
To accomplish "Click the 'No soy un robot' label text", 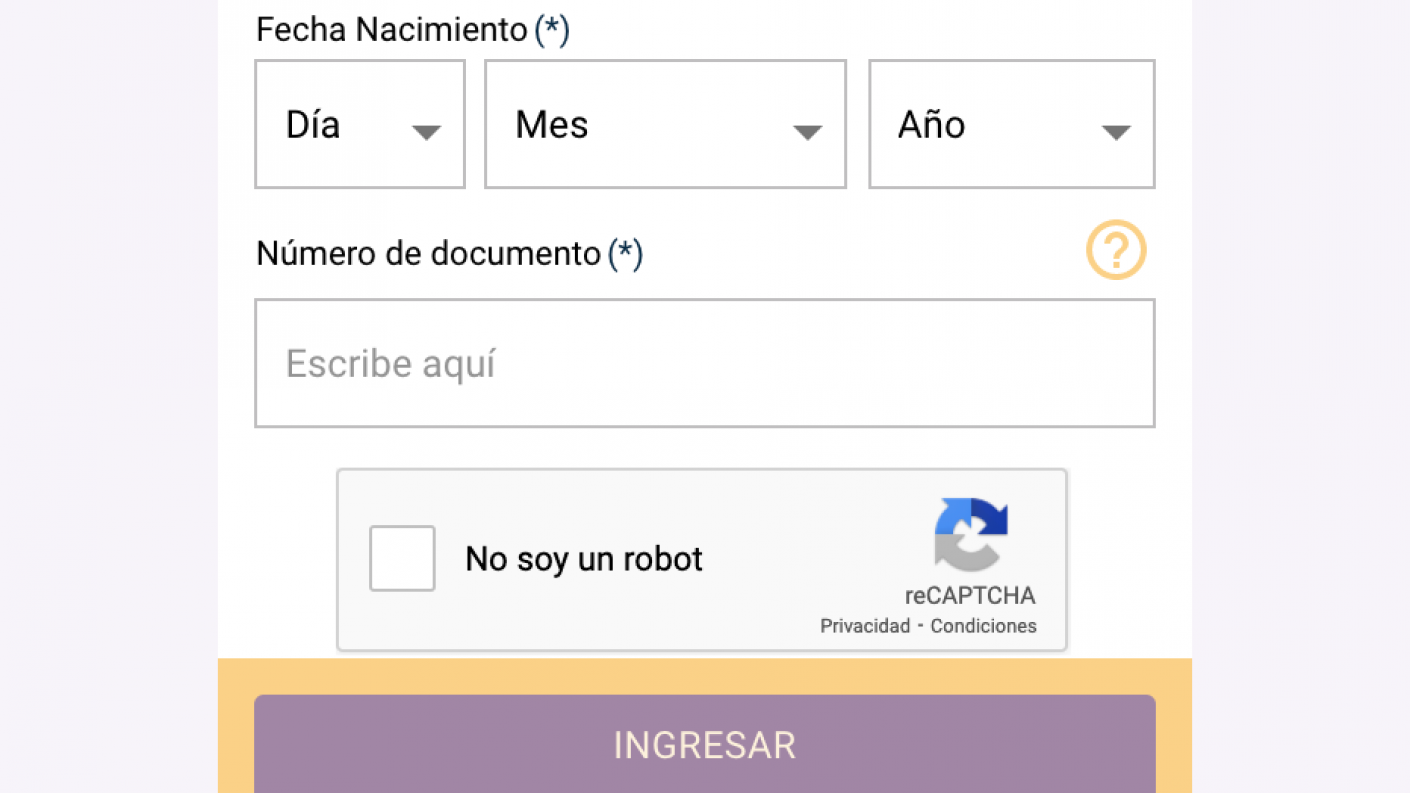I will tap(584, 559).
